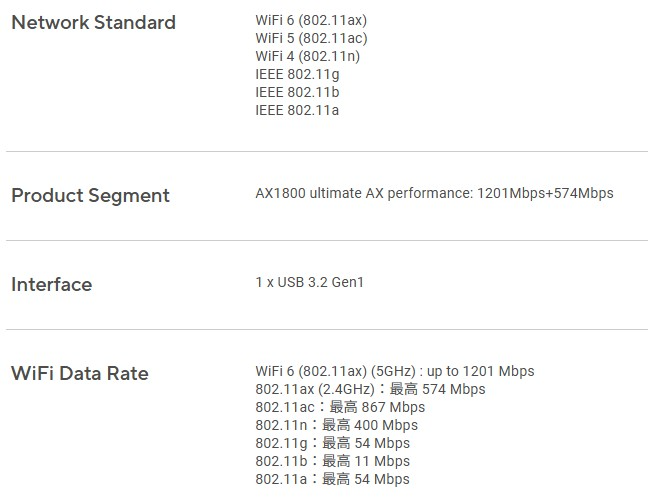The image size is (648, 504).
Task: Click the 802.11b 11 Mbps data rate
Action: [x=332, y=461]
